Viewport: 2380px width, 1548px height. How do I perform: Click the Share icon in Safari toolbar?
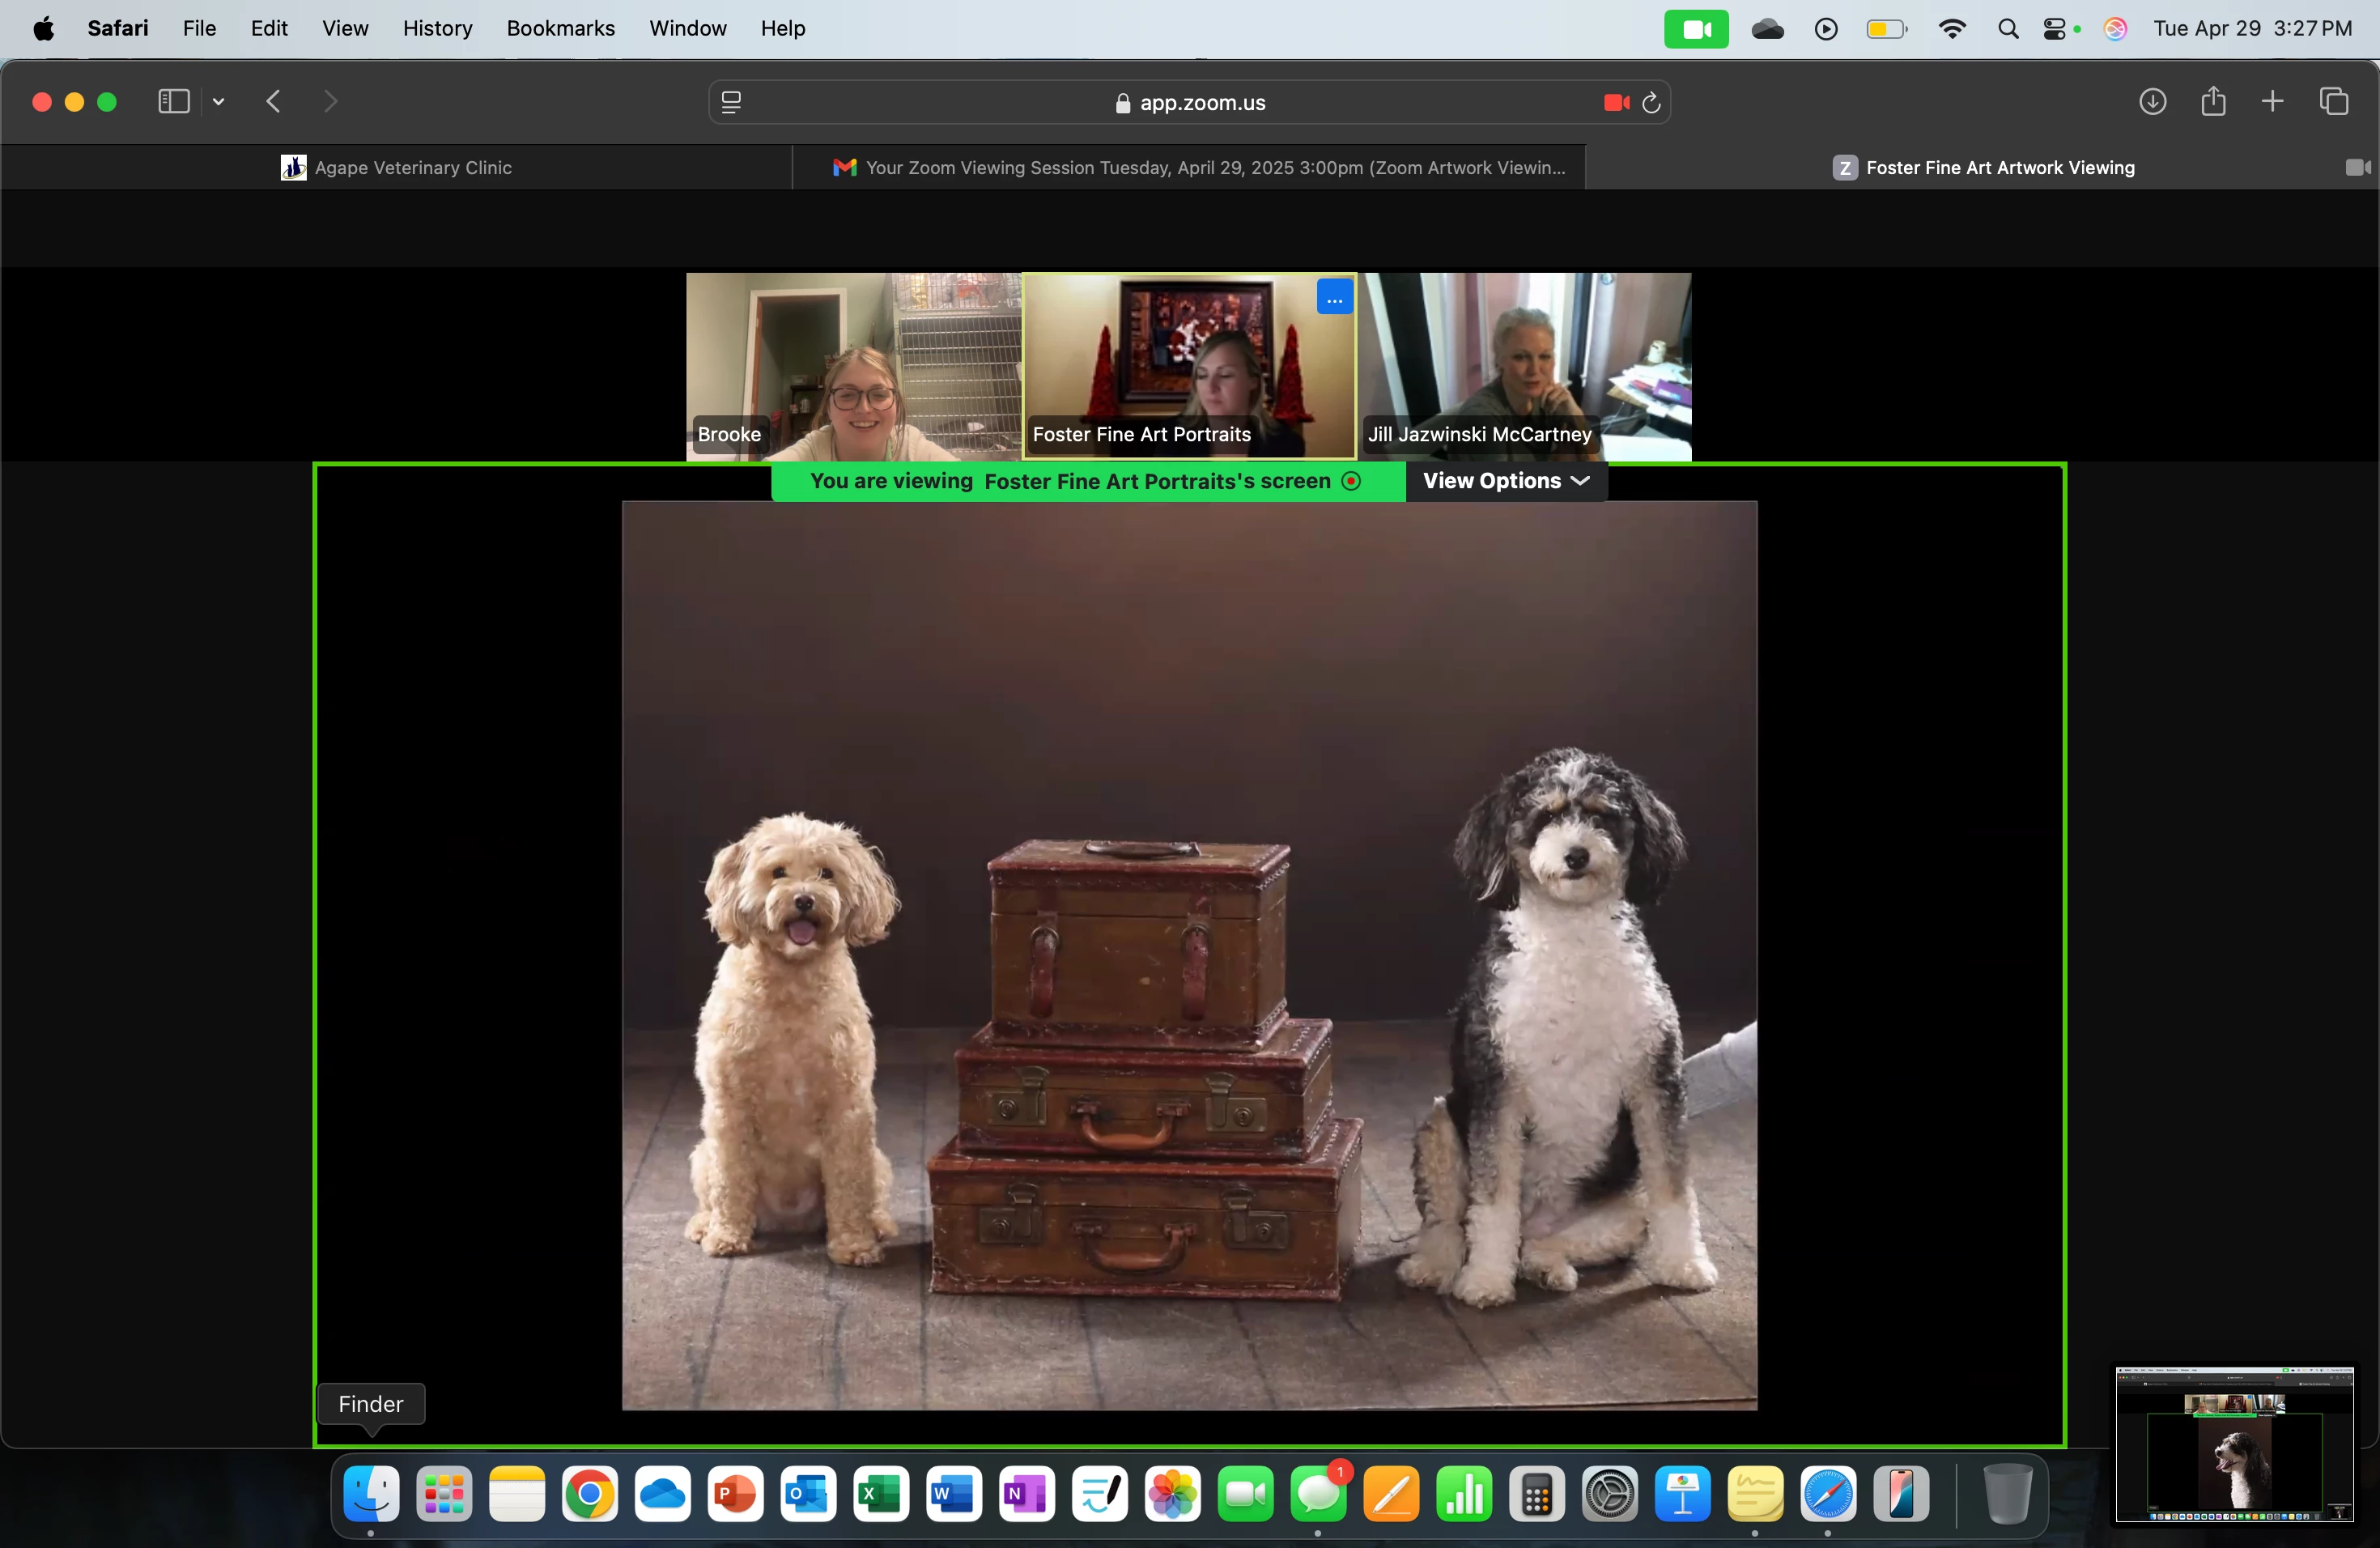[x=2213, y=101]
